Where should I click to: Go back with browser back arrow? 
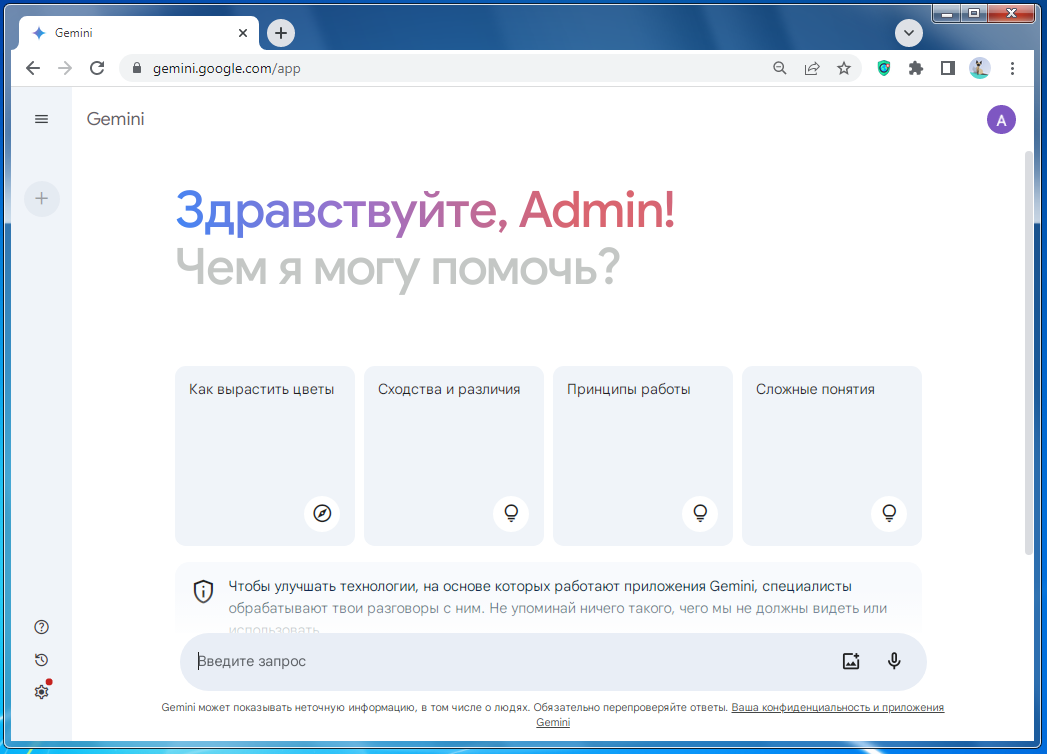pos(33,68)
